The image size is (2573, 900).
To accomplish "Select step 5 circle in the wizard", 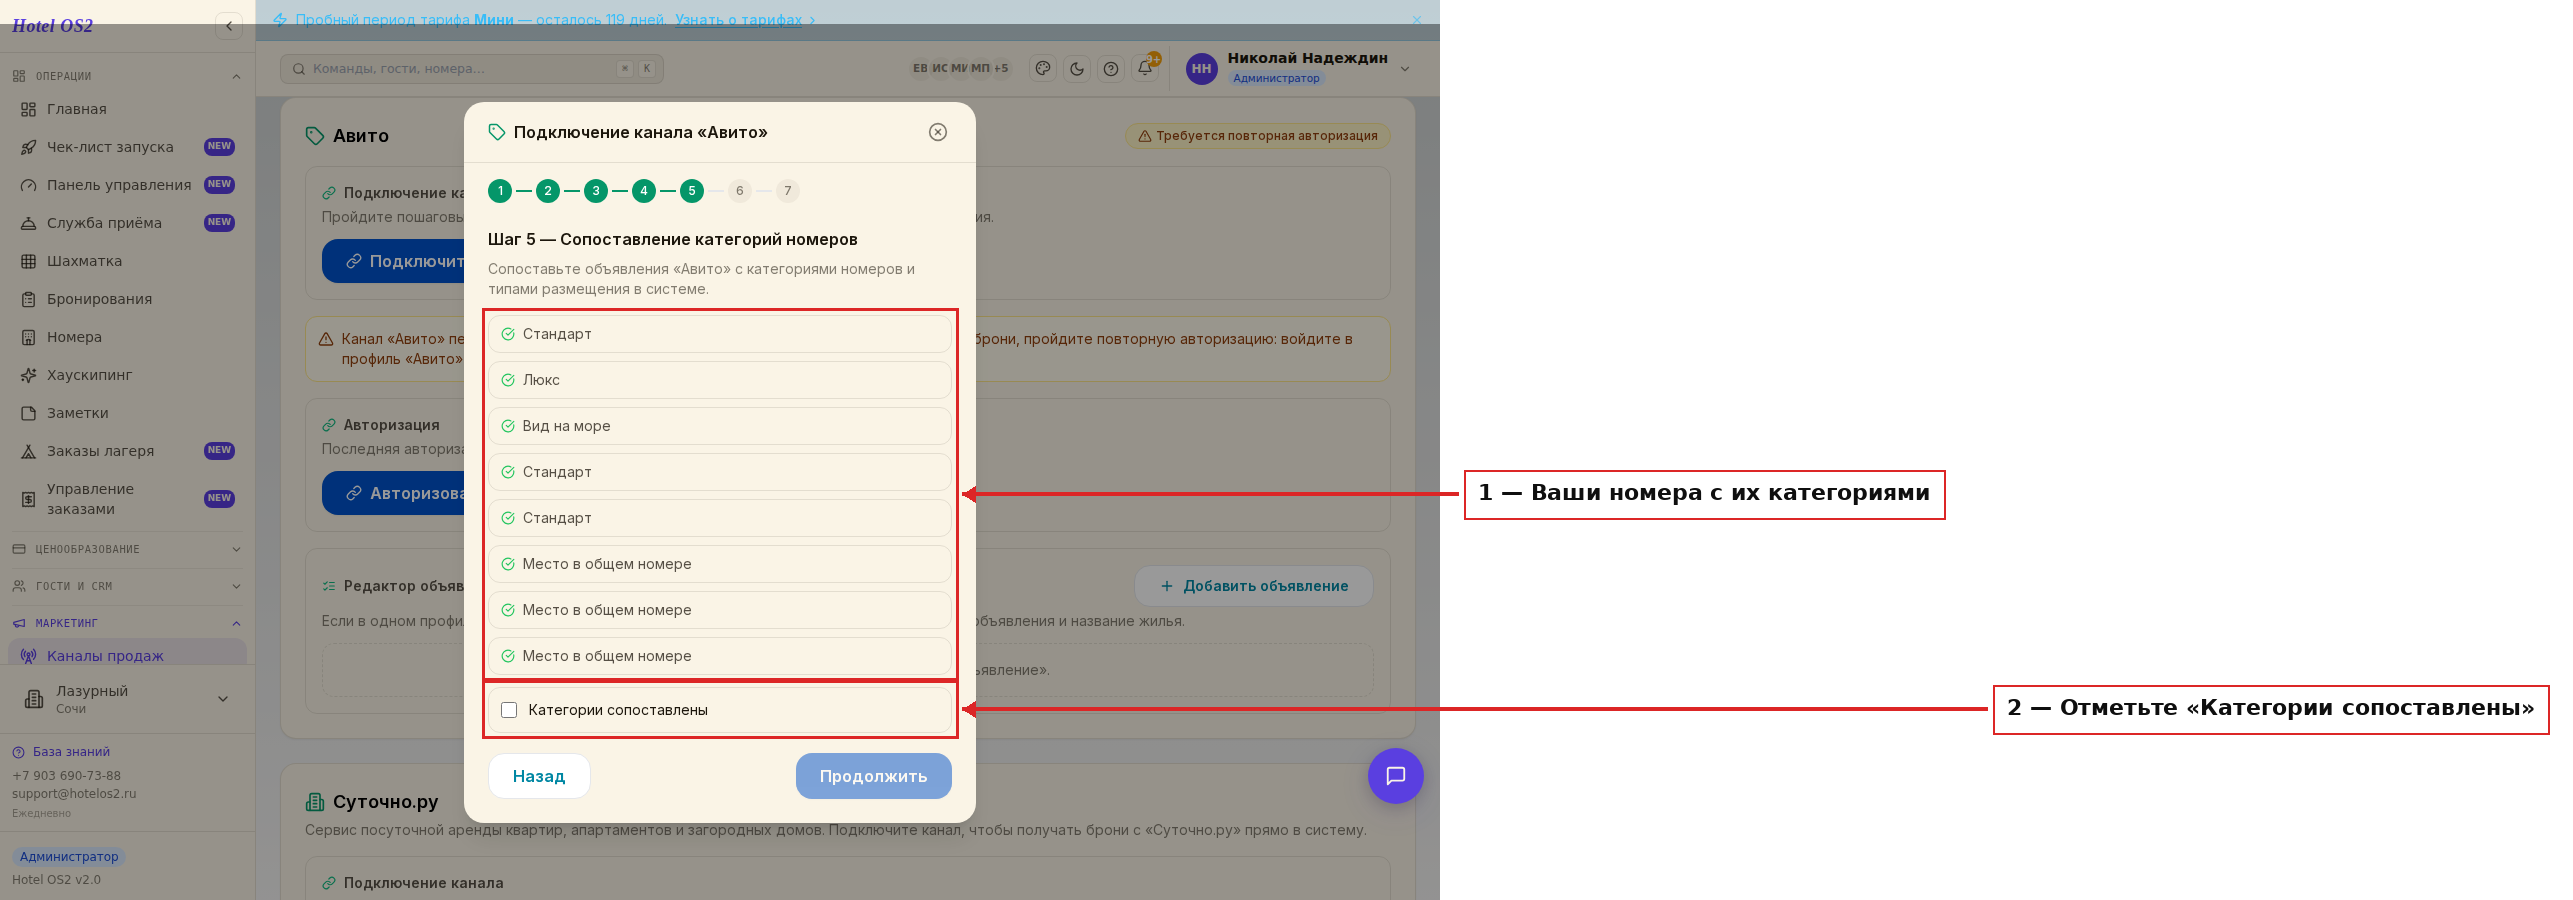I will (x=692, y=191).
